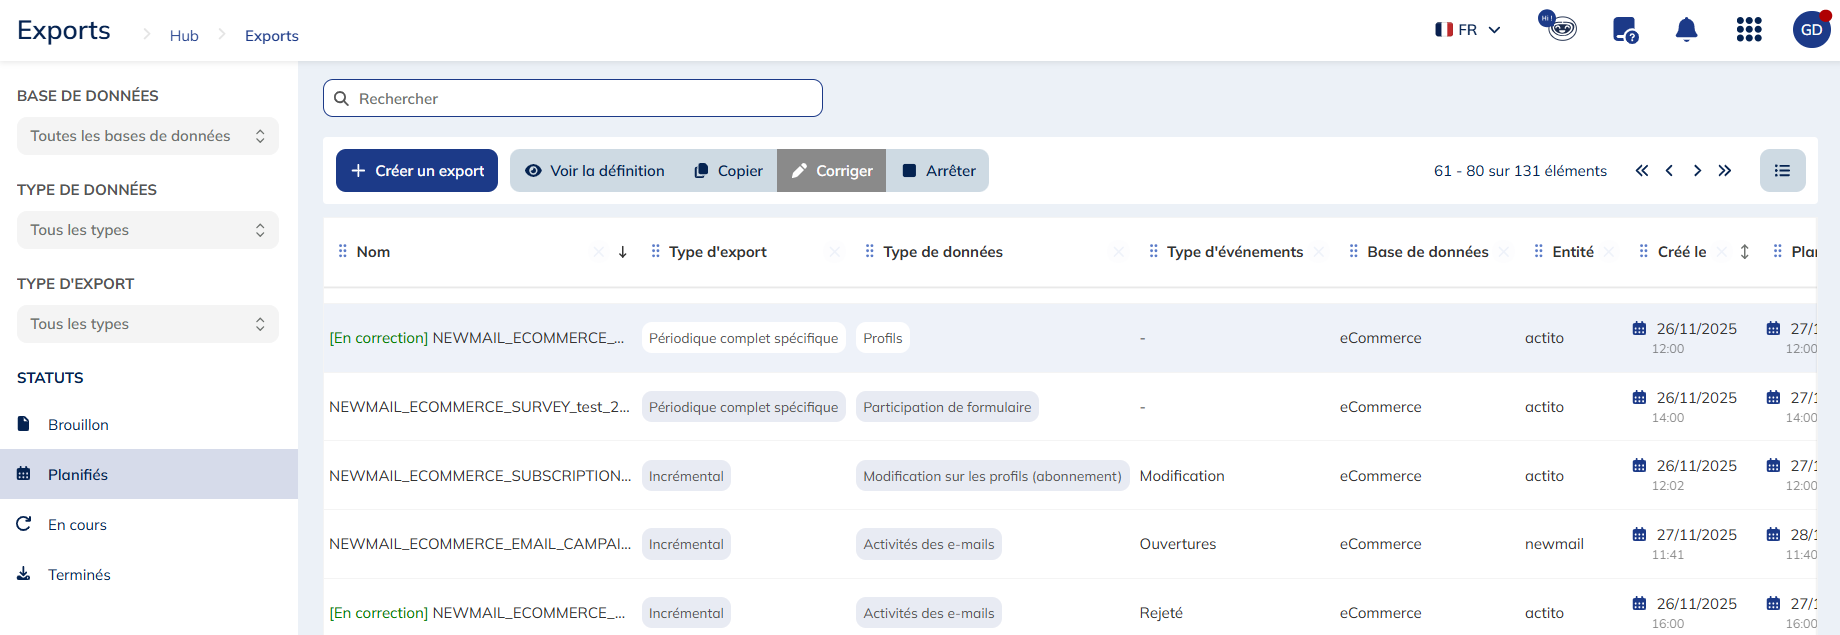Open the GD user profile avatar
Screen dimensions: 1840x635
(1811, 30)
